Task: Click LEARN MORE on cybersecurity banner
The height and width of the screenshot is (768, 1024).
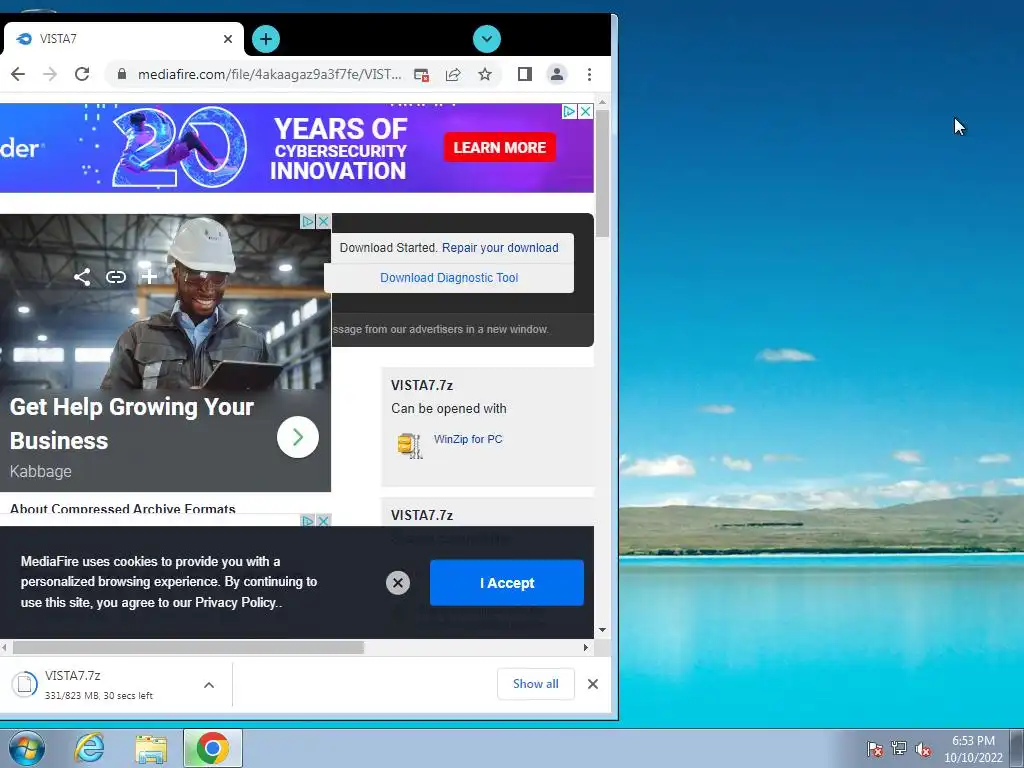Action: pos(500,148)
